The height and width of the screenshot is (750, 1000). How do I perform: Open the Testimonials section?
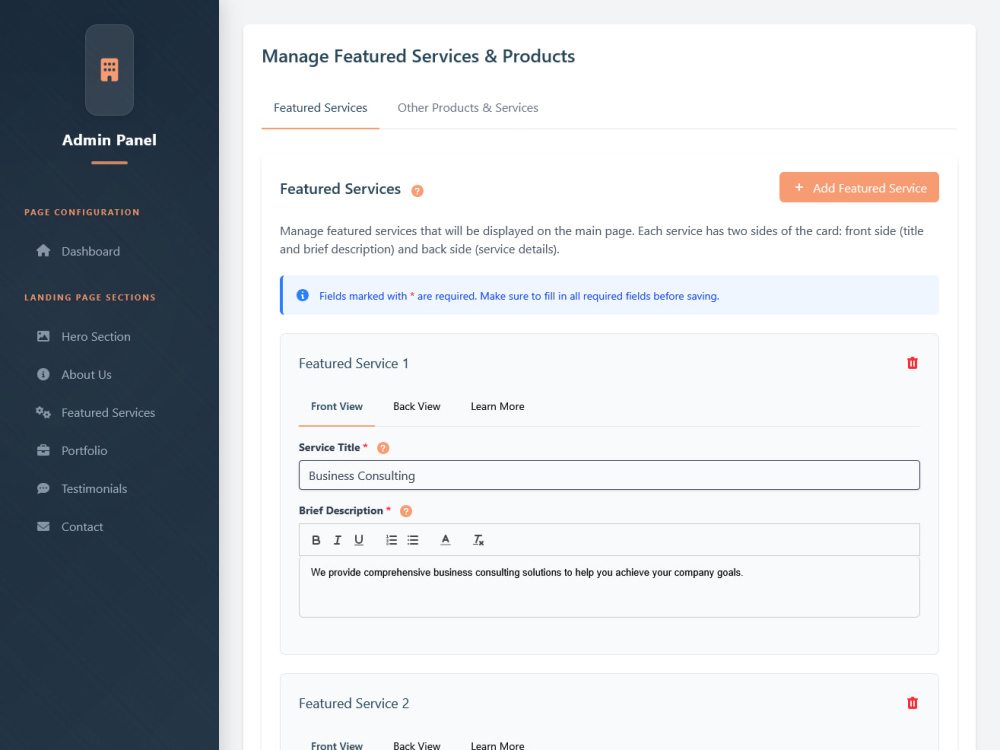tap(94, 489)
